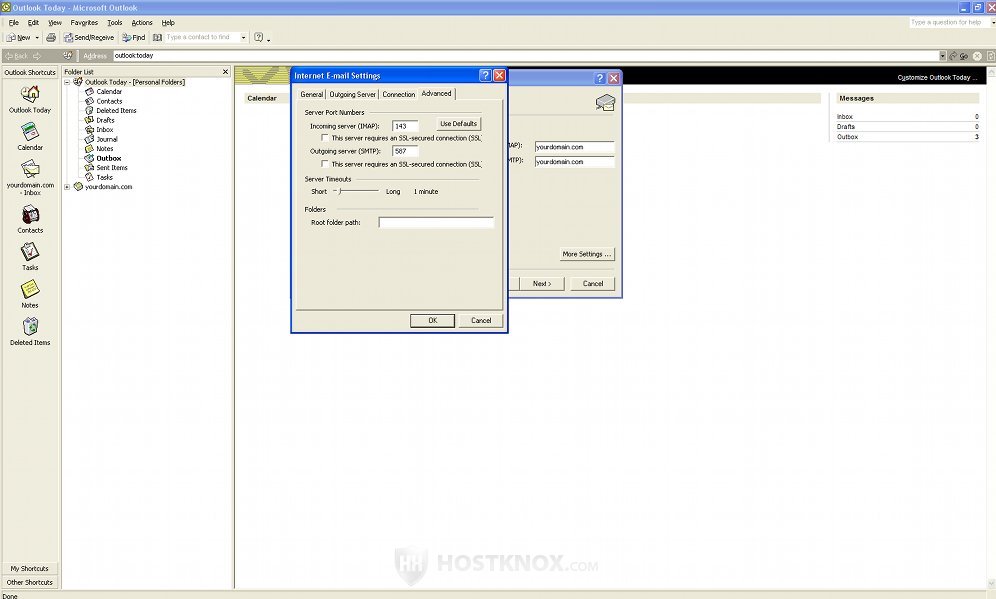Click the Back navigation button
996x599 pixels.
click(x=17, y=56)
